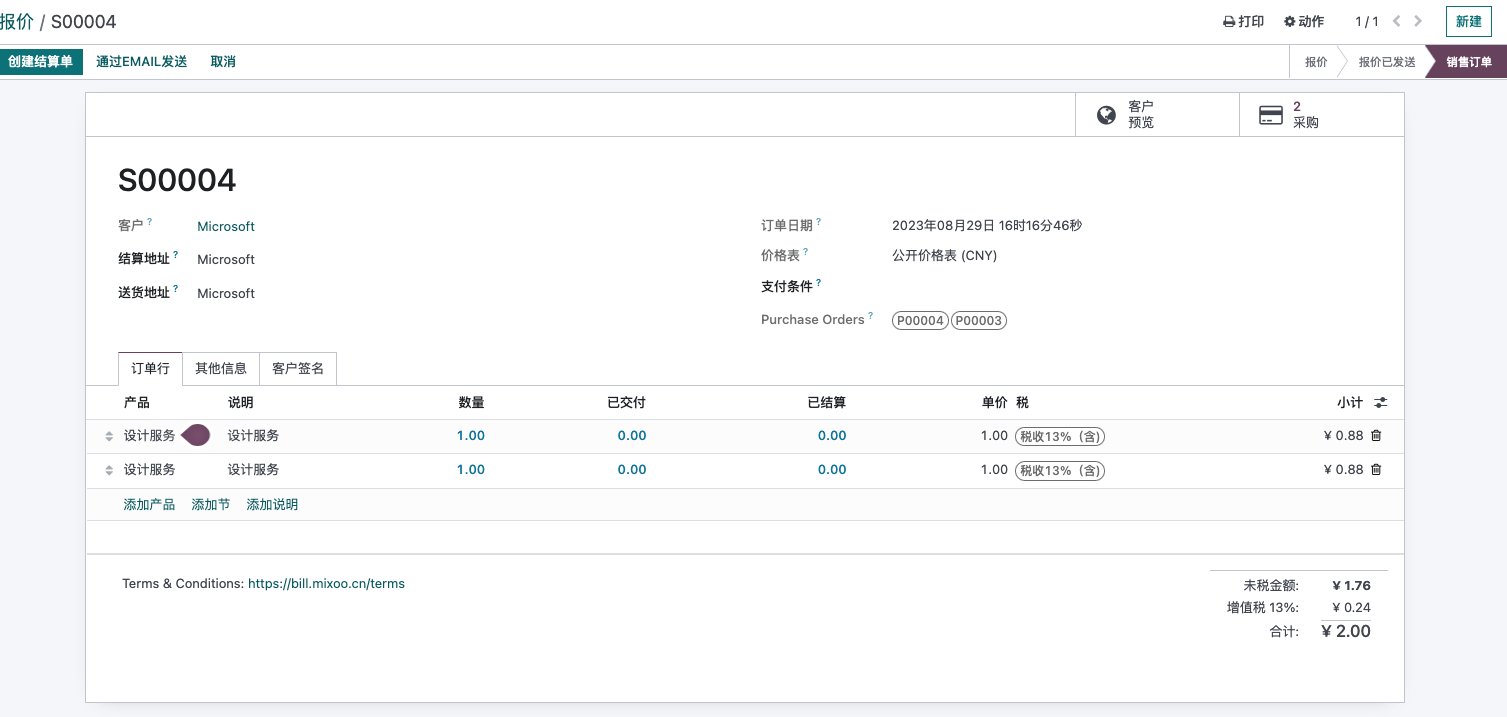1507x717 pixels.
Task: Select the P00004 purchase order tag
Action: [920, 321]
